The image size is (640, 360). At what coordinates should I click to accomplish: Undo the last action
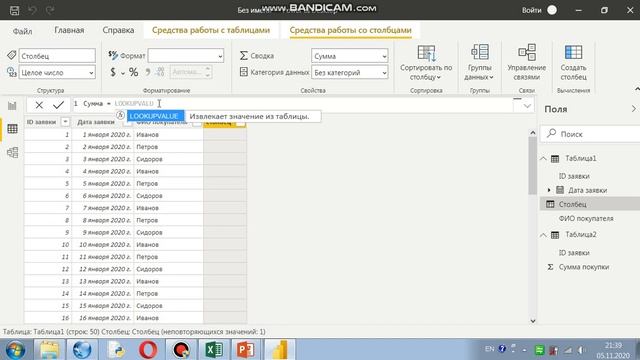pyautogui.click(x=32, y=10)
